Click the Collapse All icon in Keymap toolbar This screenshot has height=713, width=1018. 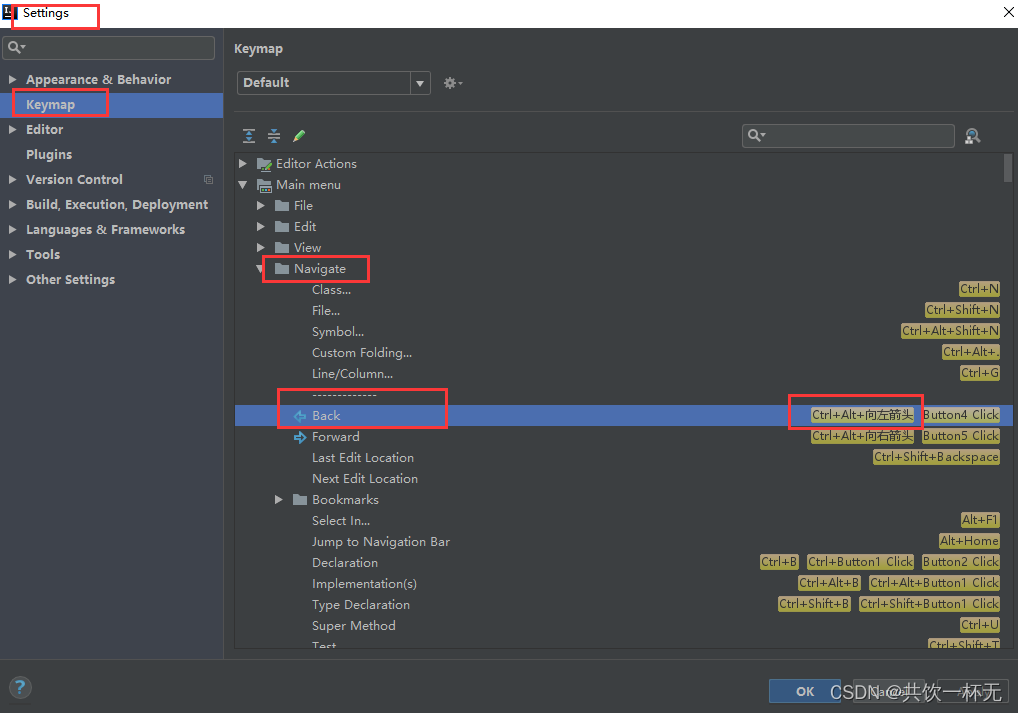274,136
